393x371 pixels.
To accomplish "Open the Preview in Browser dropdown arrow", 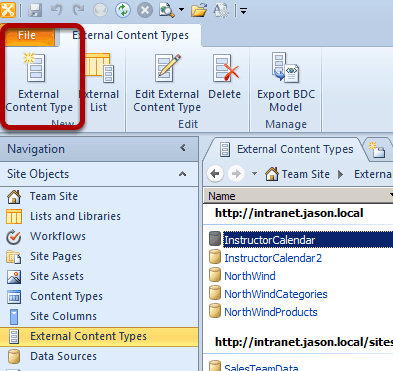I will click(x=181, y=10).
